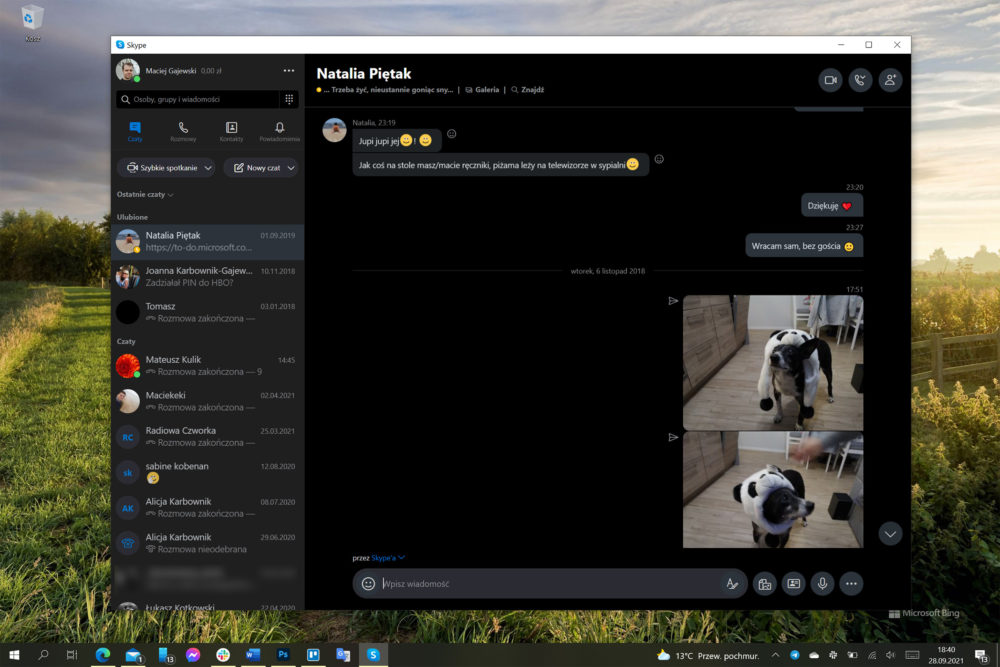Expand Nowy czat dropdown arrow
The width and height of the screenshot is (1000, 667).
click(291, 168)
